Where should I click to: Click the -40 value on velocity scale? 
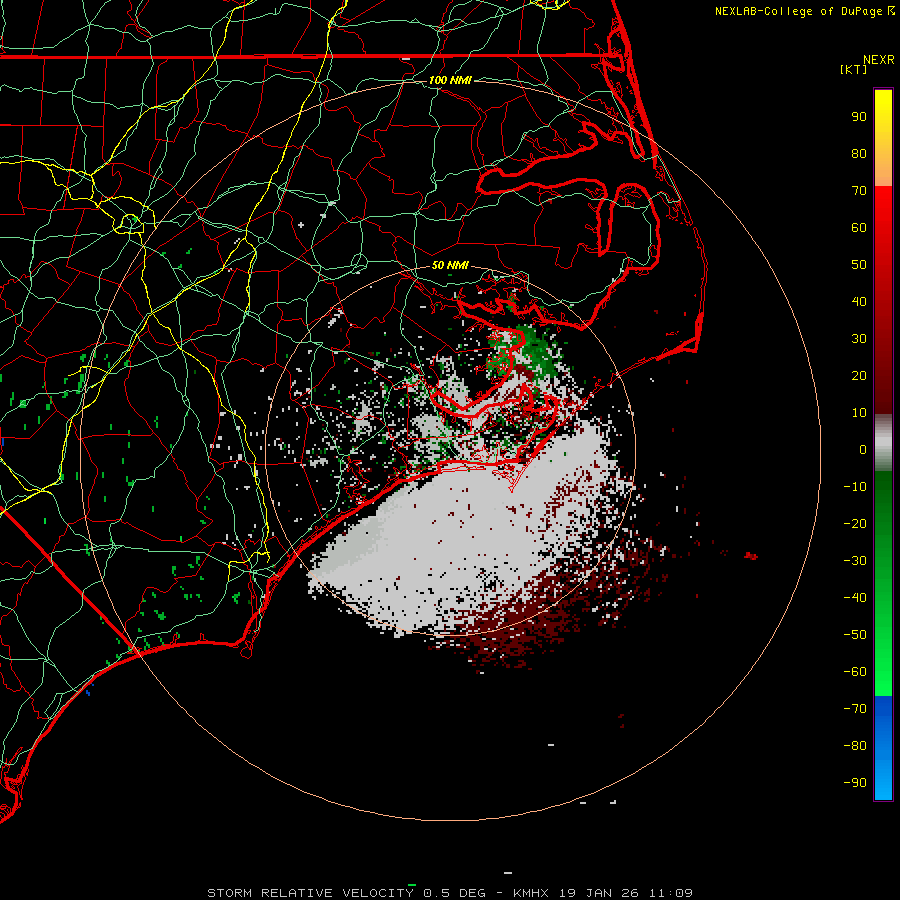point(855,598)
